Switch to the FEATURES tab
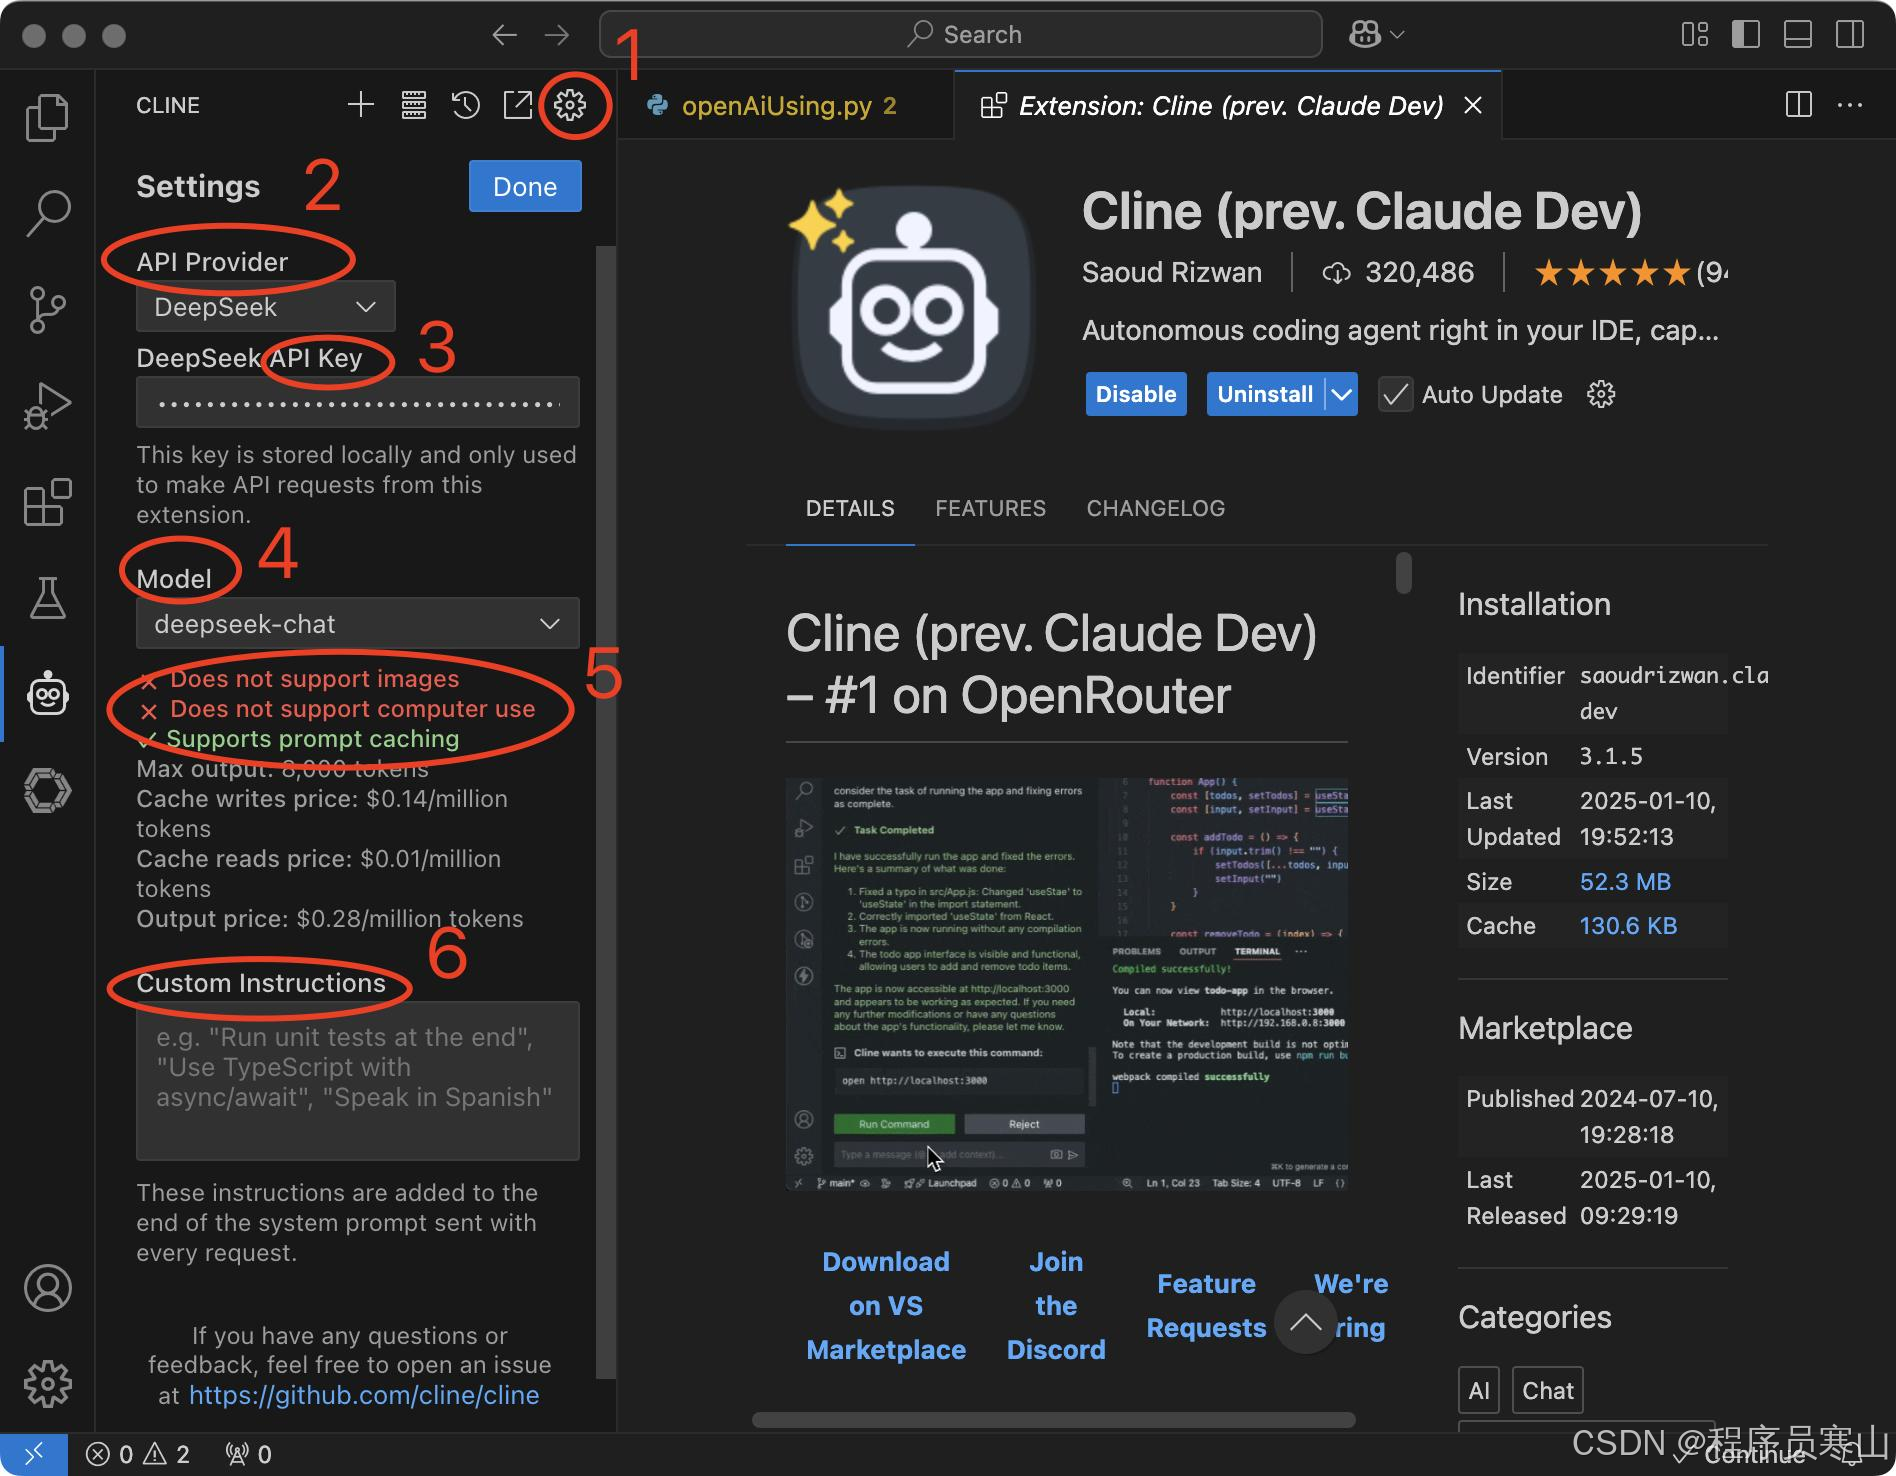This screenshot has height=1476, width=1896. 990,508
